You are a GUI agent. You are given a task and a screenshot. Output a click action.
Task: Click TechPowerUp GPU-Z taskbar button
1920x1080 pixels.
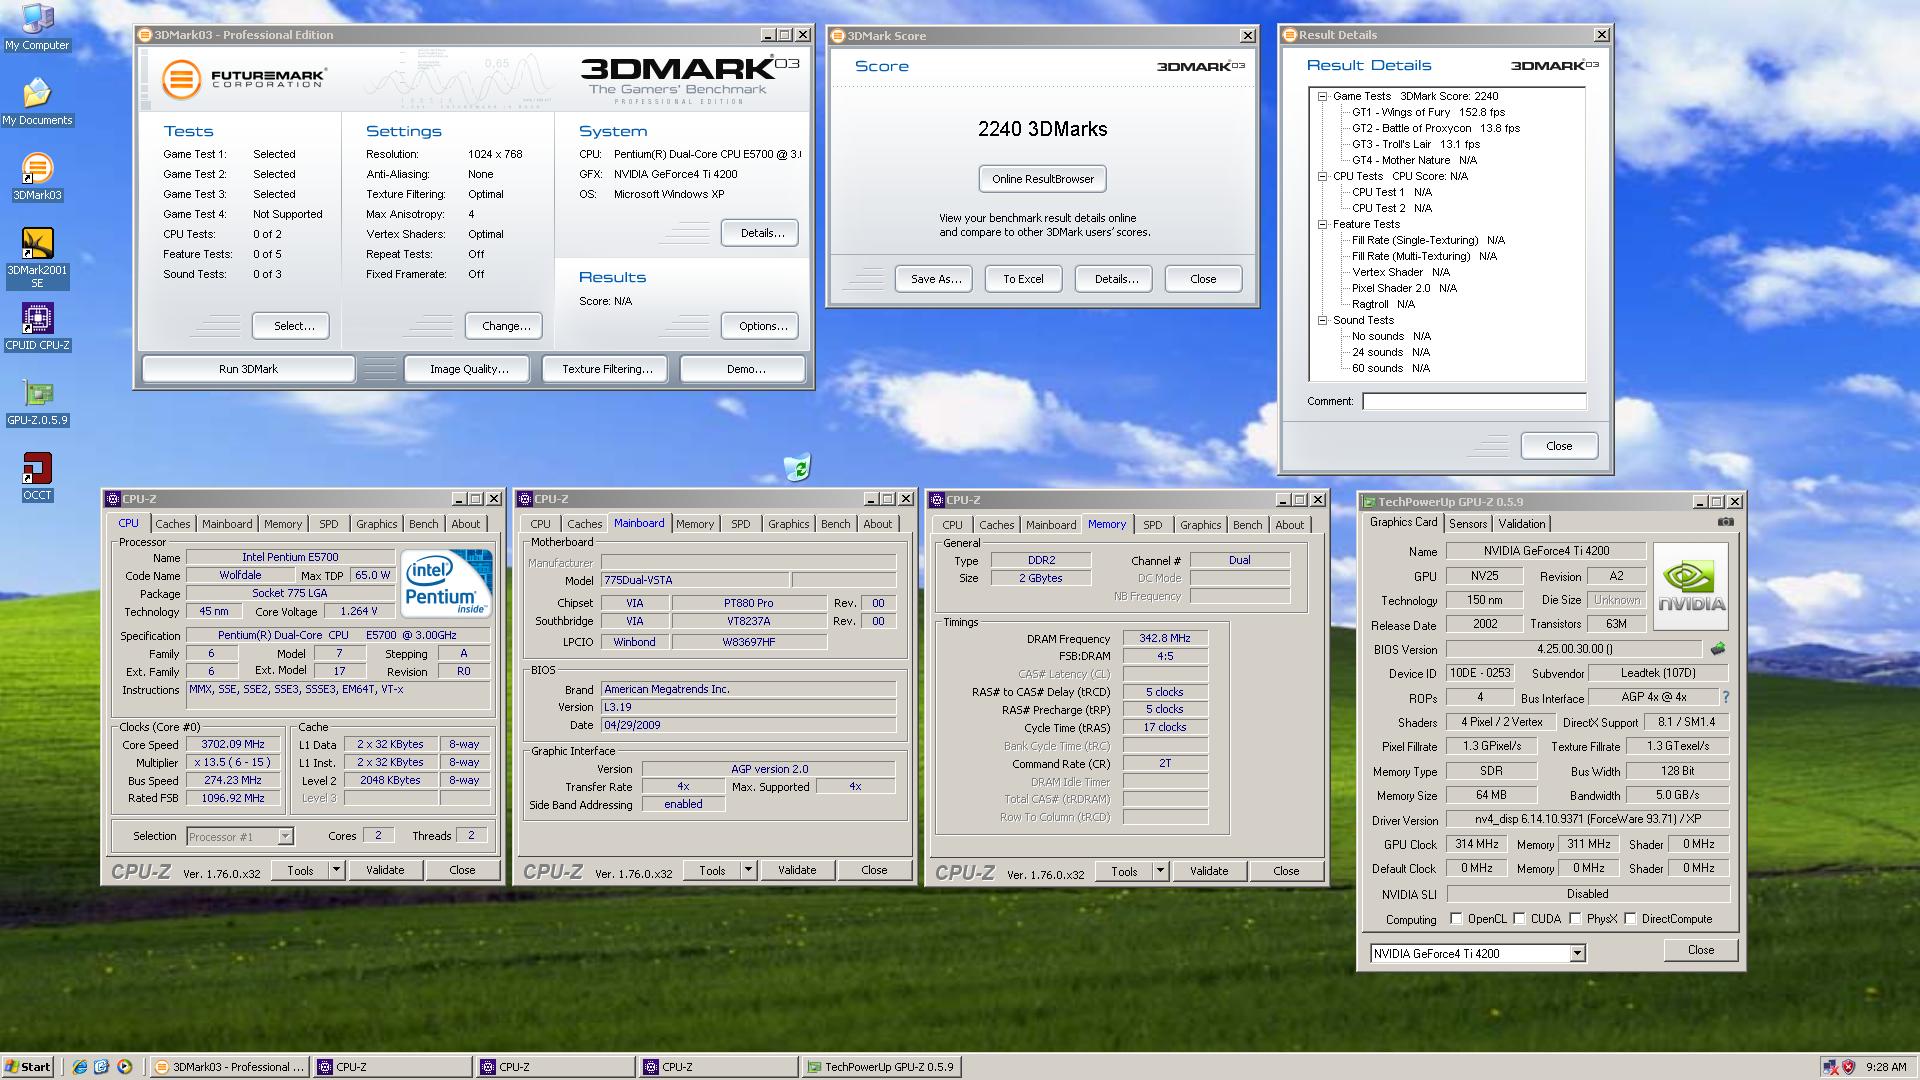pos(881,1067)
